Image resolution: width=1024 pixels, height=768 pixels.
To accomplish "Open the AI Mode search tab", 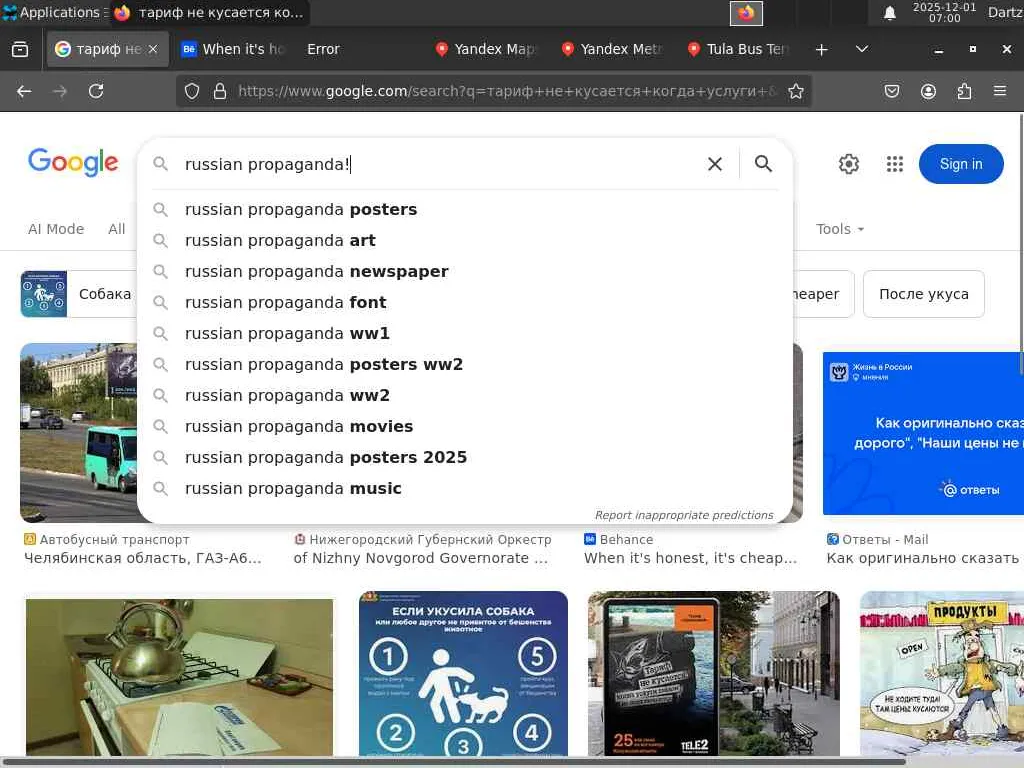I will pyautogui.click(x=56, y=229).
